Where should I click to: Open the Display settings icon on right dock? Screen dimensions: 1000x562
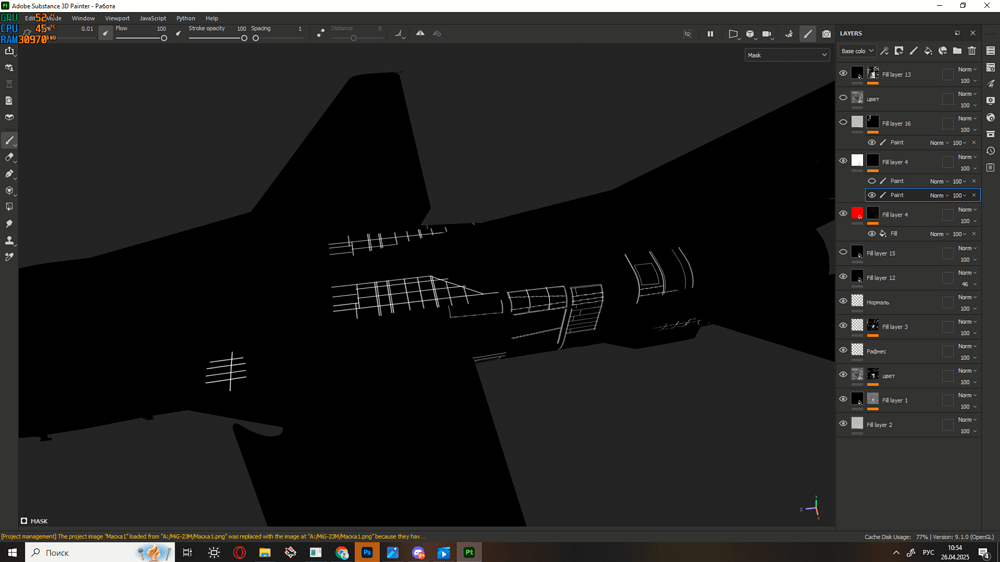(990, 101)
